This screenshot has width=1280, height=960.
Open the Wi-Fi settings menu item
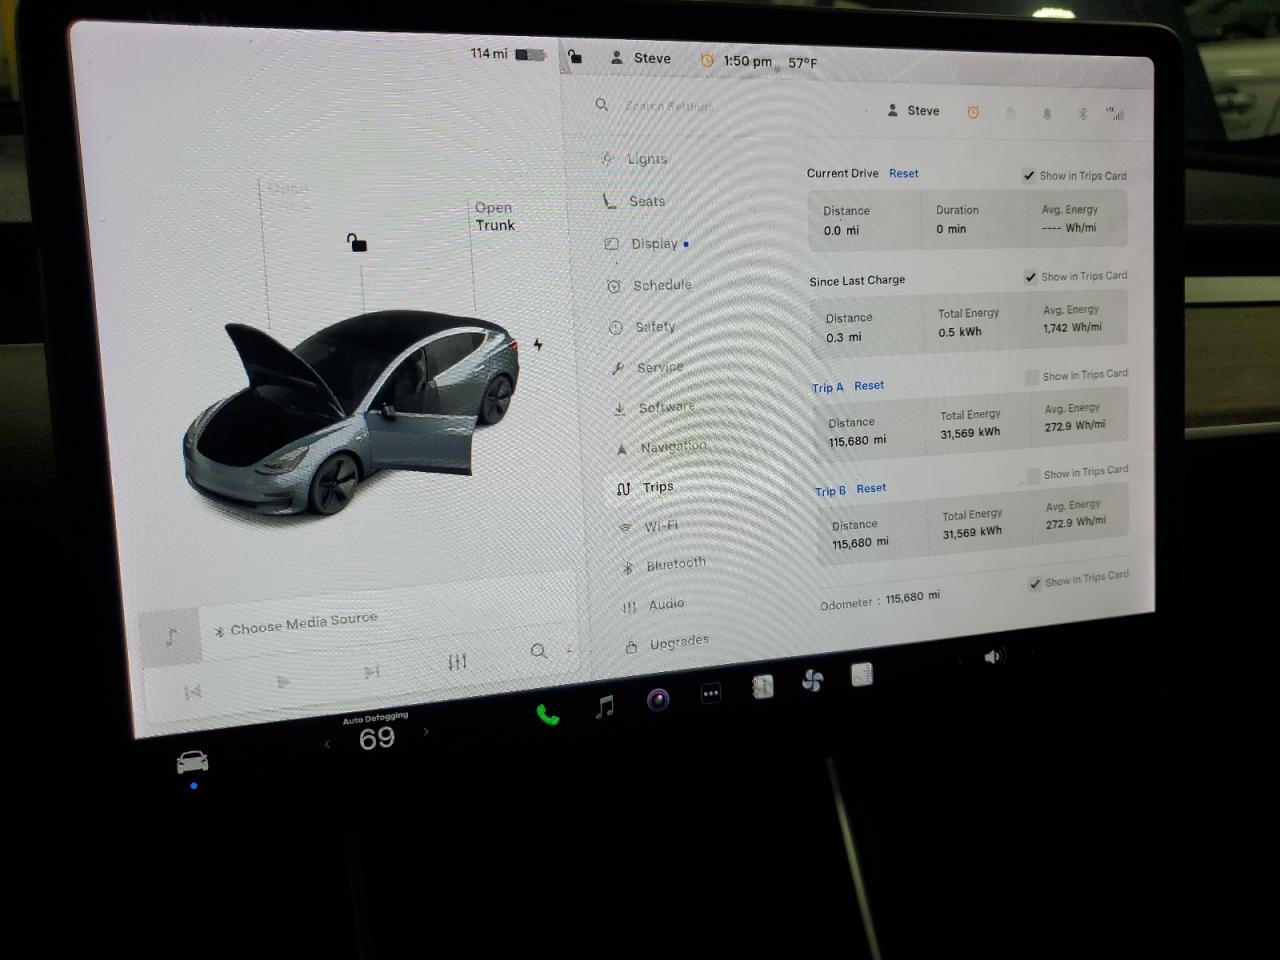(660, 525)
